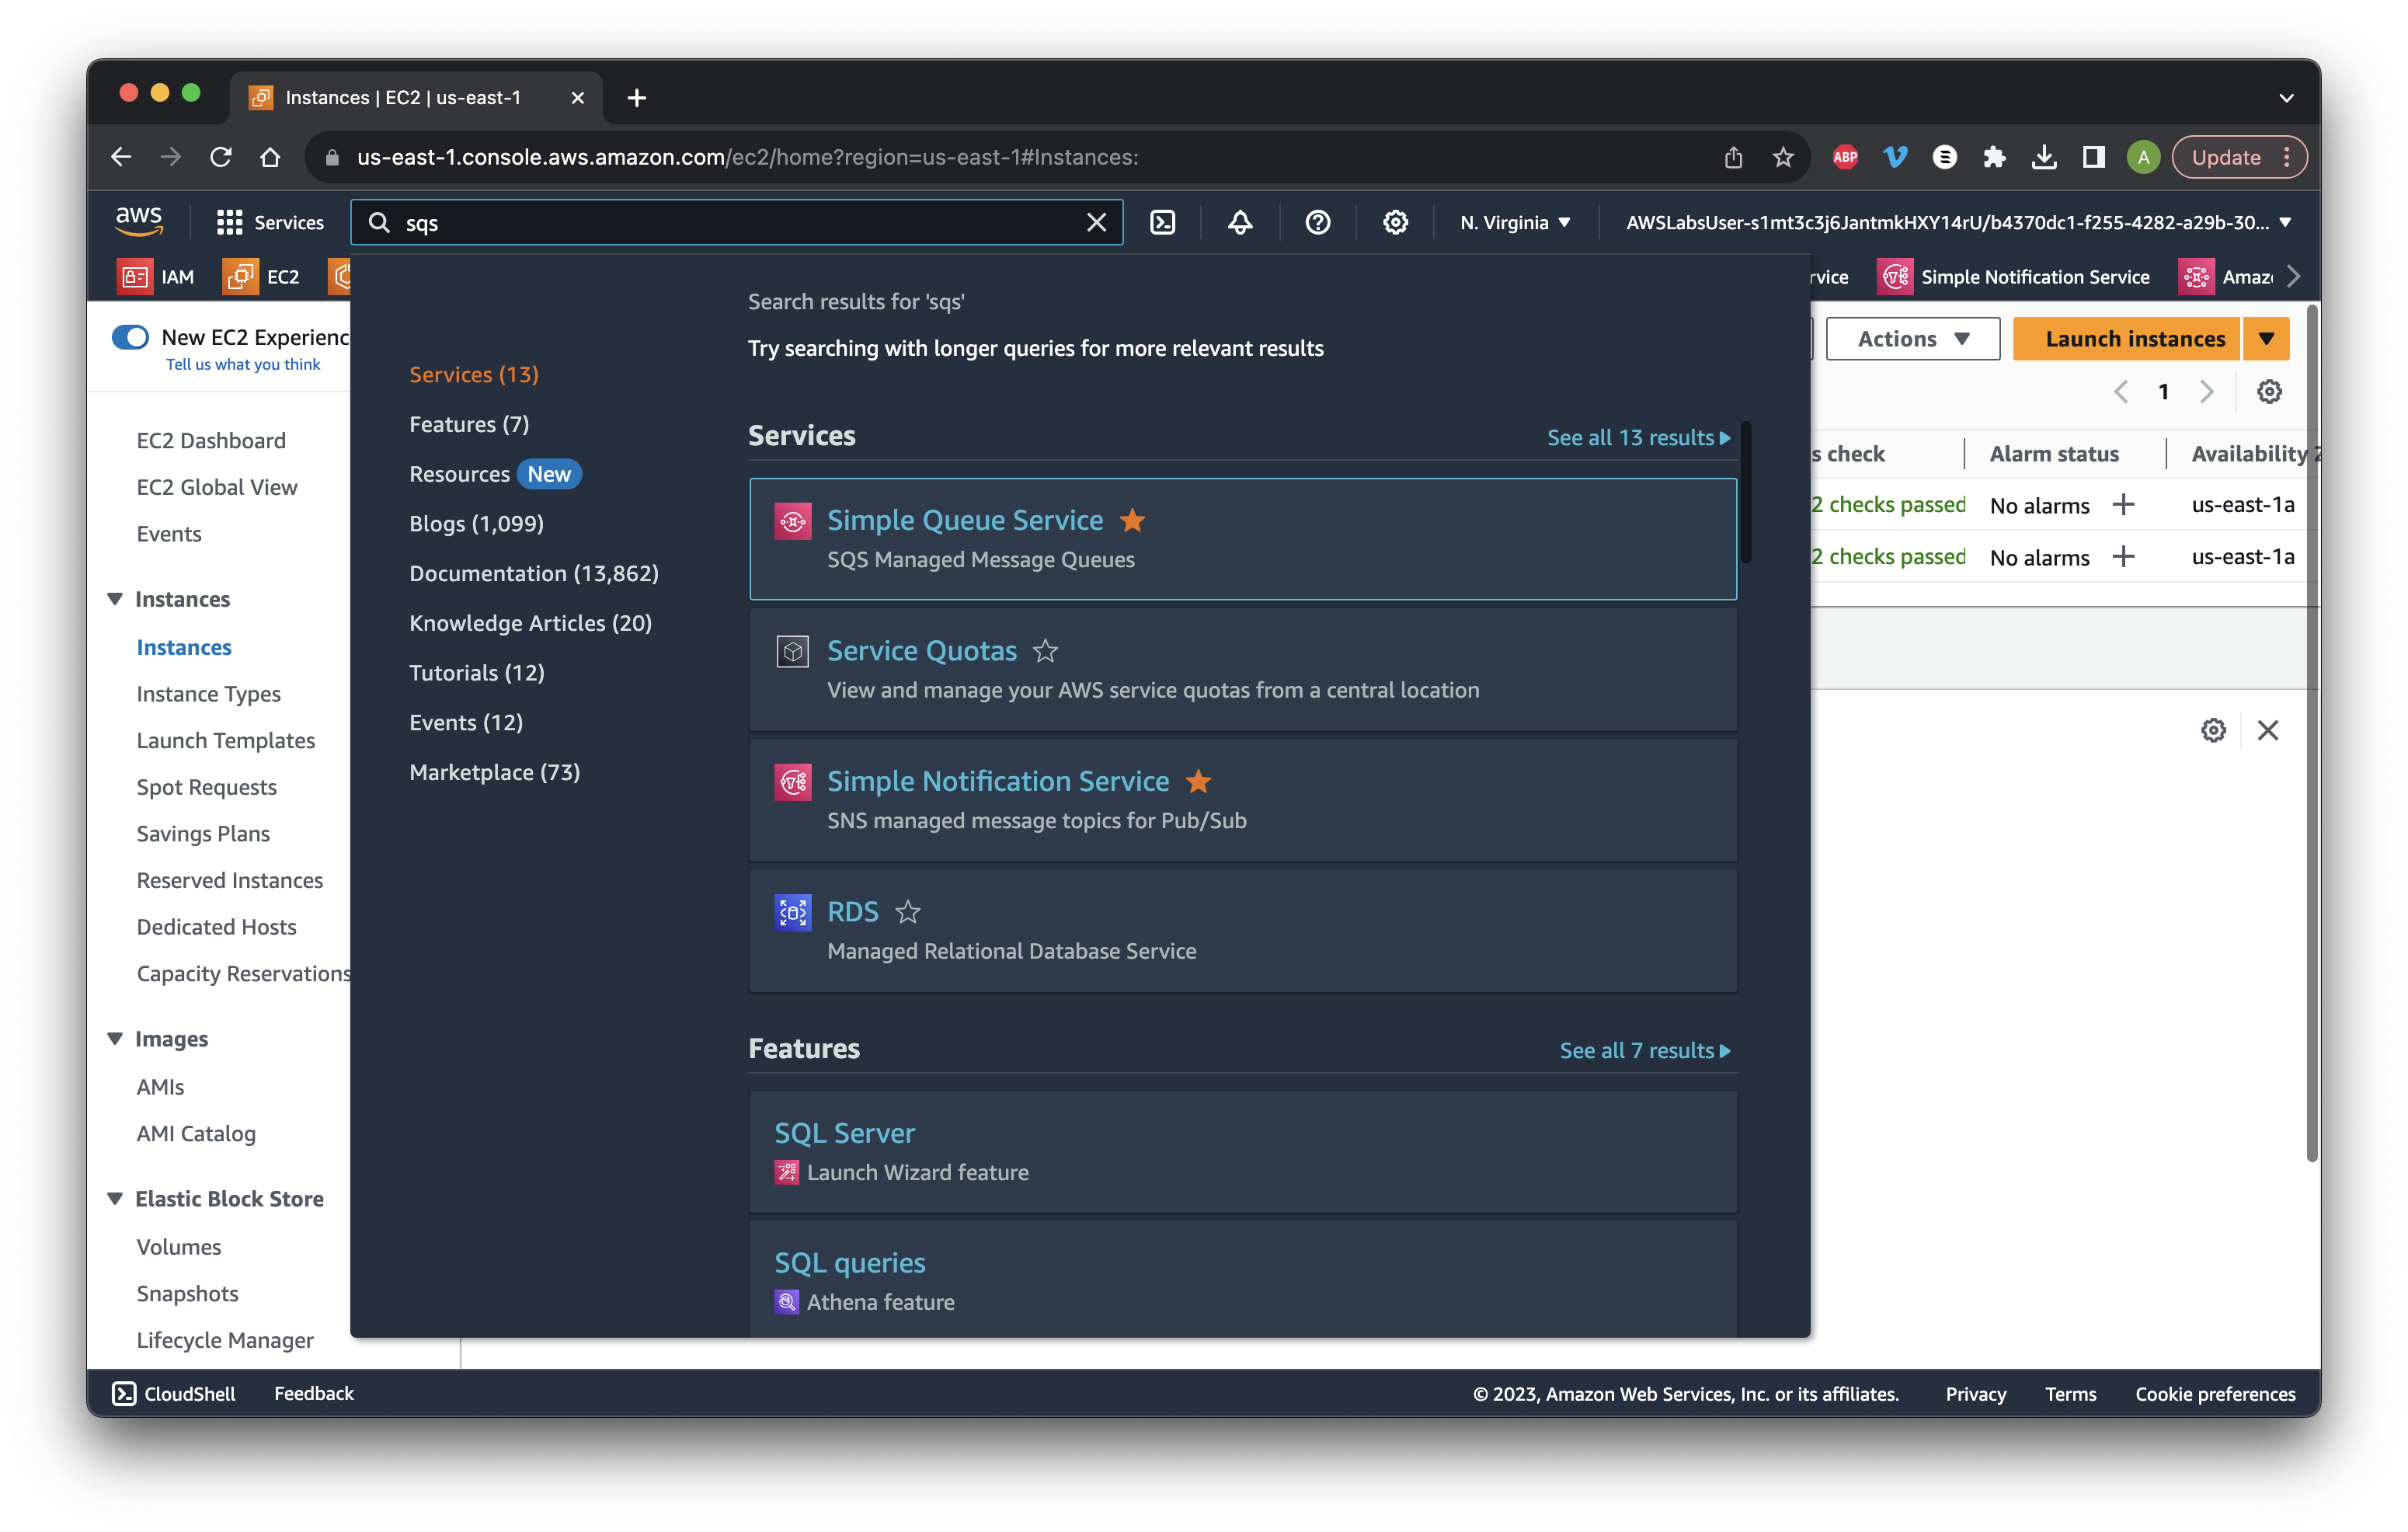
Task: Filter results by Features (7)
Action: click(x=469, y=424)
